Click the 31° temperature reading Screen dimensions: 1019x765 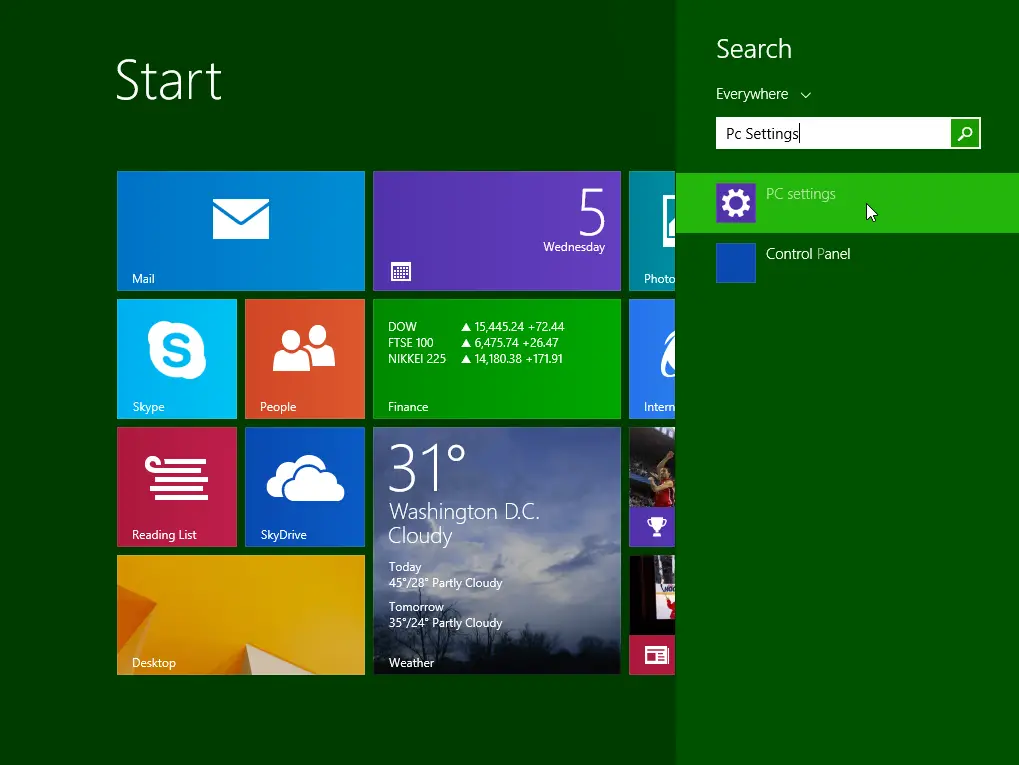[427, 468]
